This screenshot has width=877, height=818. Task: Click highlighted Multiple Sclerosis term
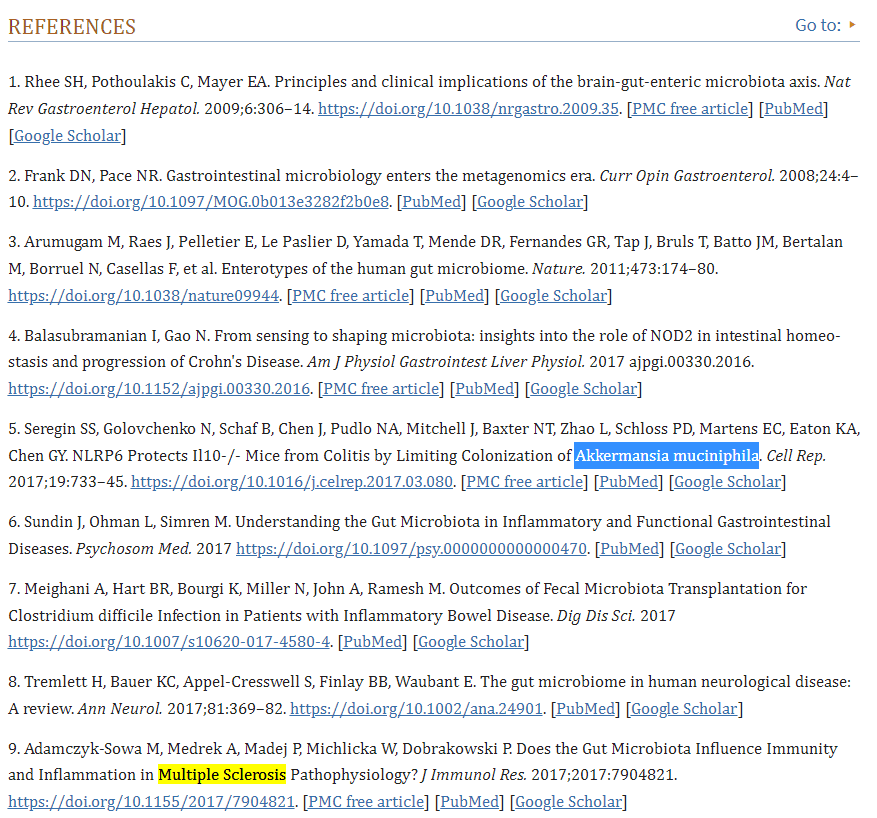(222, 775)
